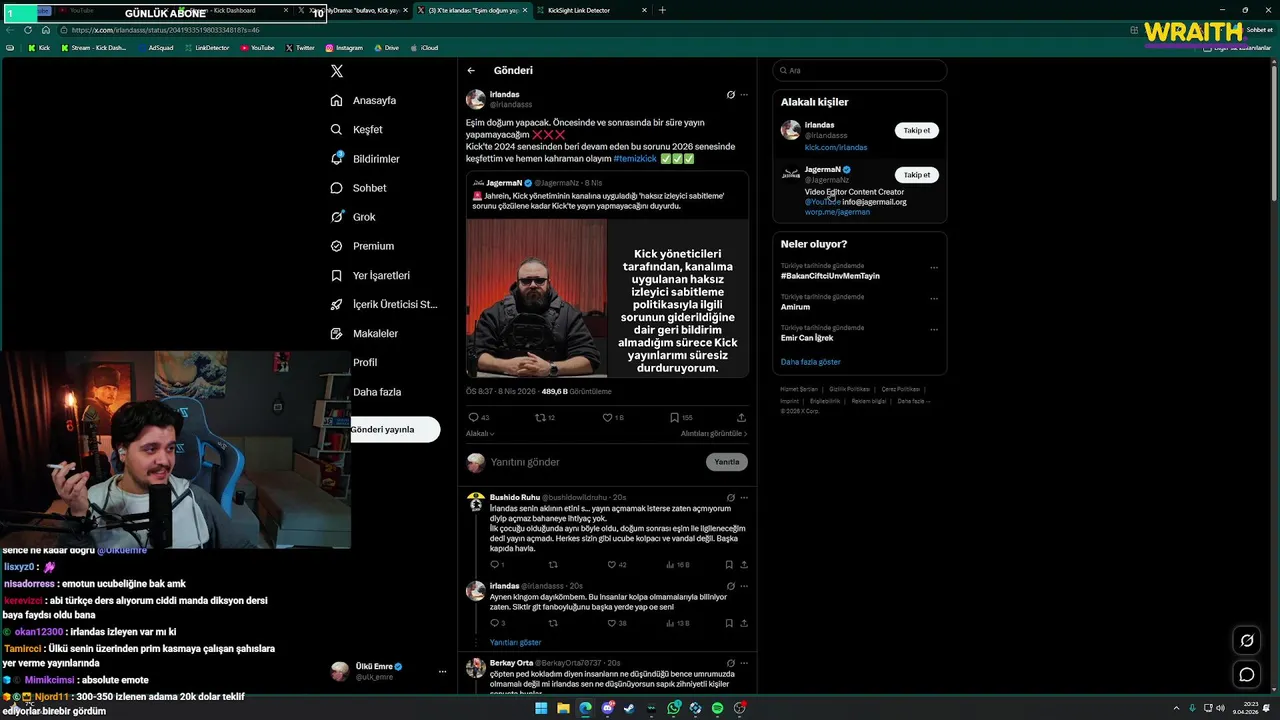Open Windows Start menu
This screenshot has width=1280, height=720.
coord(541,708)
